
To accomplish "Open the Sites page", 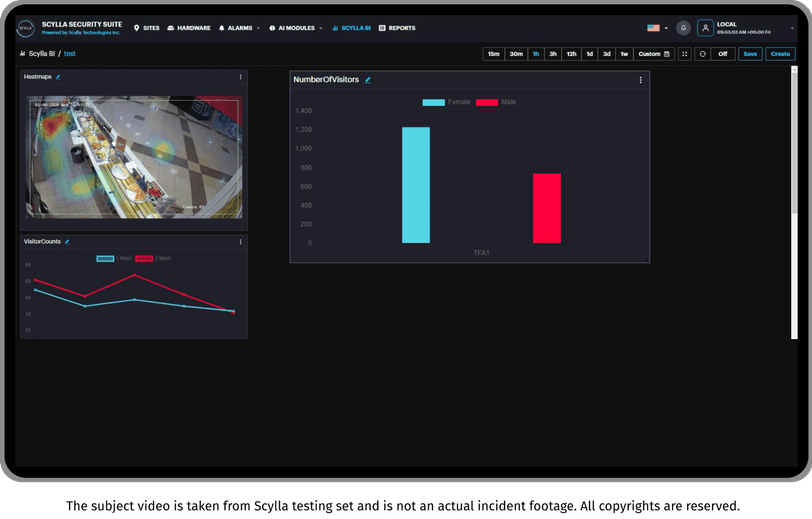I will [147, 28].
